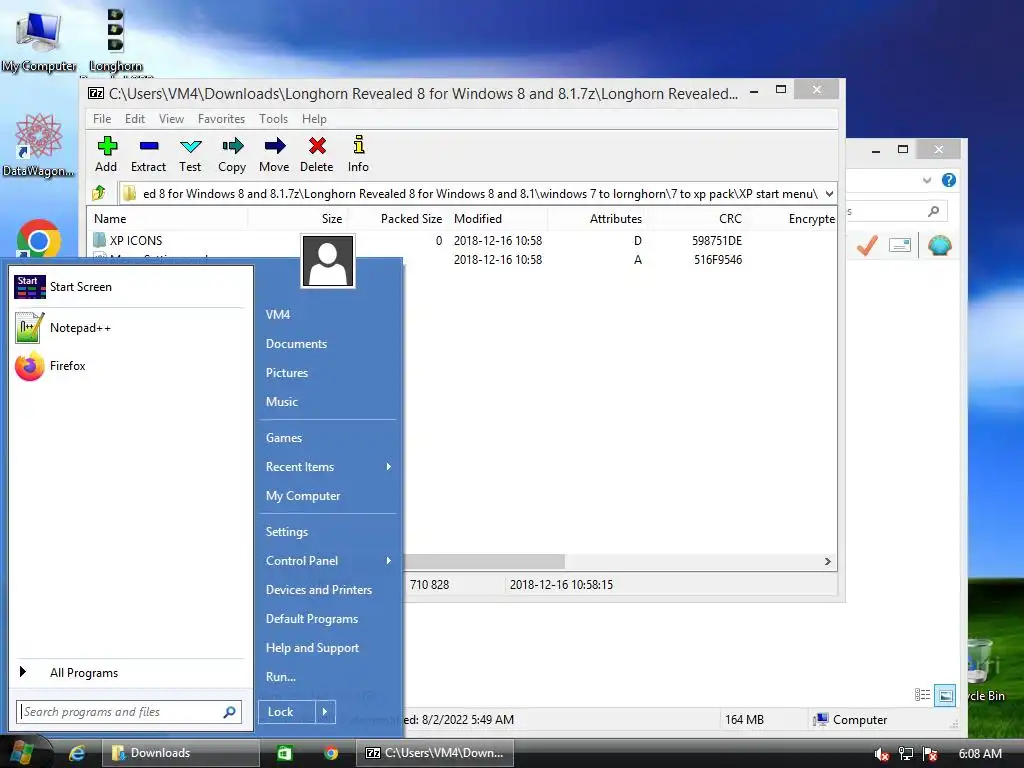
Task: Open Chrome from the taskbar
Action: pyautogui.click(x=331, y=753)
